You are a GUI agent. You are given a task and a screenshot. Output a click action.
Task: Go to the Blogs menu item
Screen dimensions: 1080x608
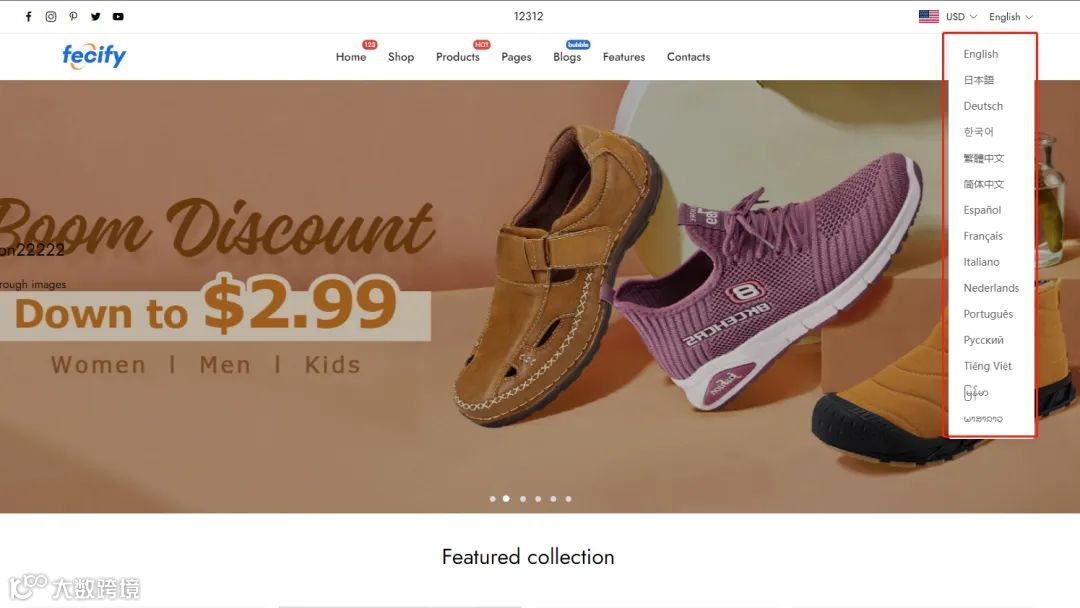tap(567, 56)
